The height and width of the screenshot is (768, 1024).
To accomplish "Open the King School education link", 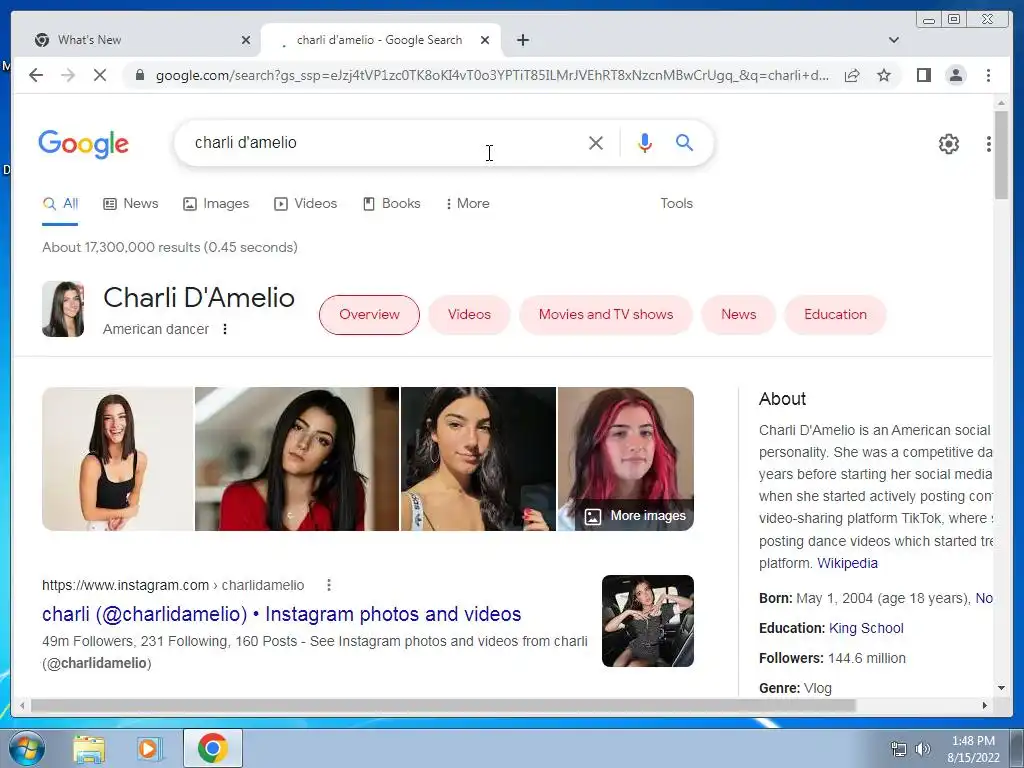I will click(x=866, y=628).
